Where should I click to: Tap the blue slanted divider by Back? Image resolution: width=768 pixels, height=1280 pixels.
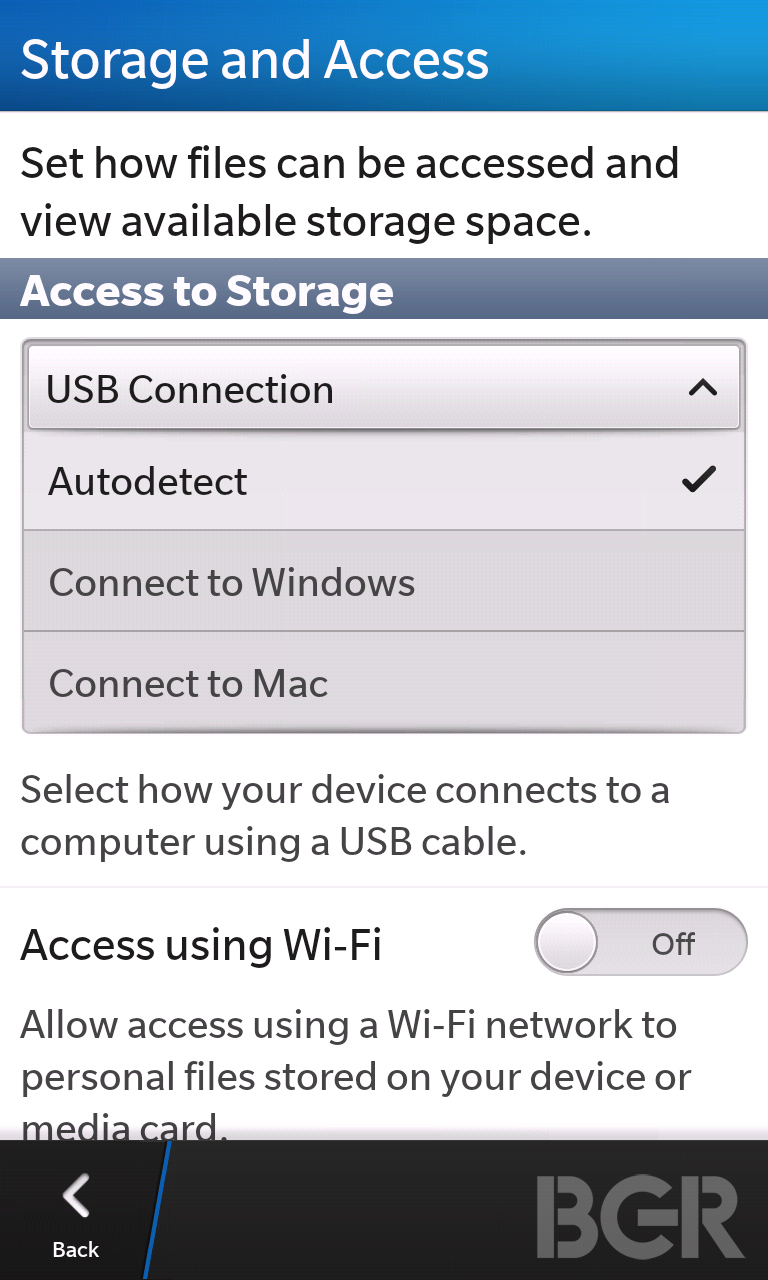157,1210
